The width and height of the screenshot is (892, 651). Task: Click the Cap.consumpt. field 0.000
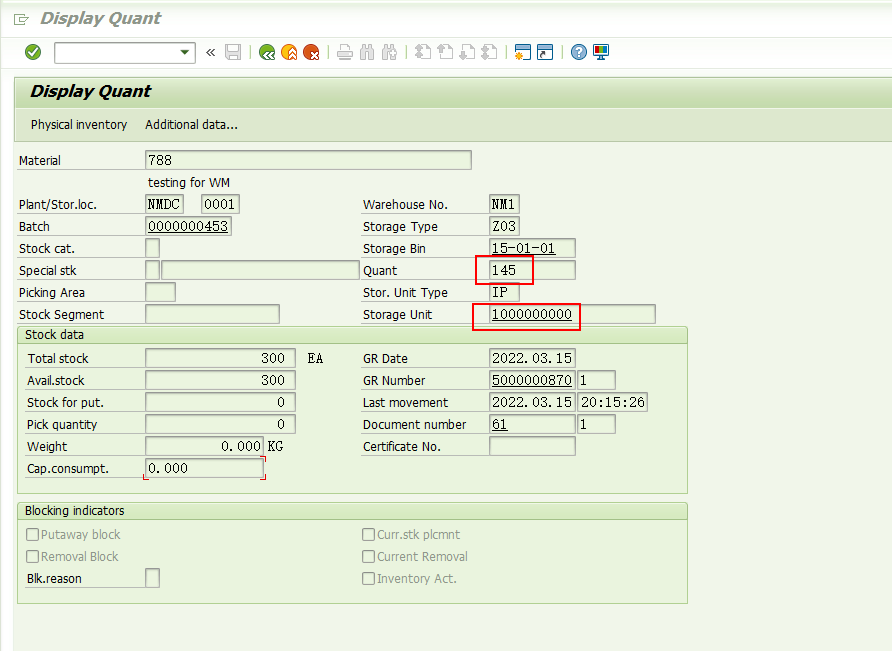tap(204, 468)
